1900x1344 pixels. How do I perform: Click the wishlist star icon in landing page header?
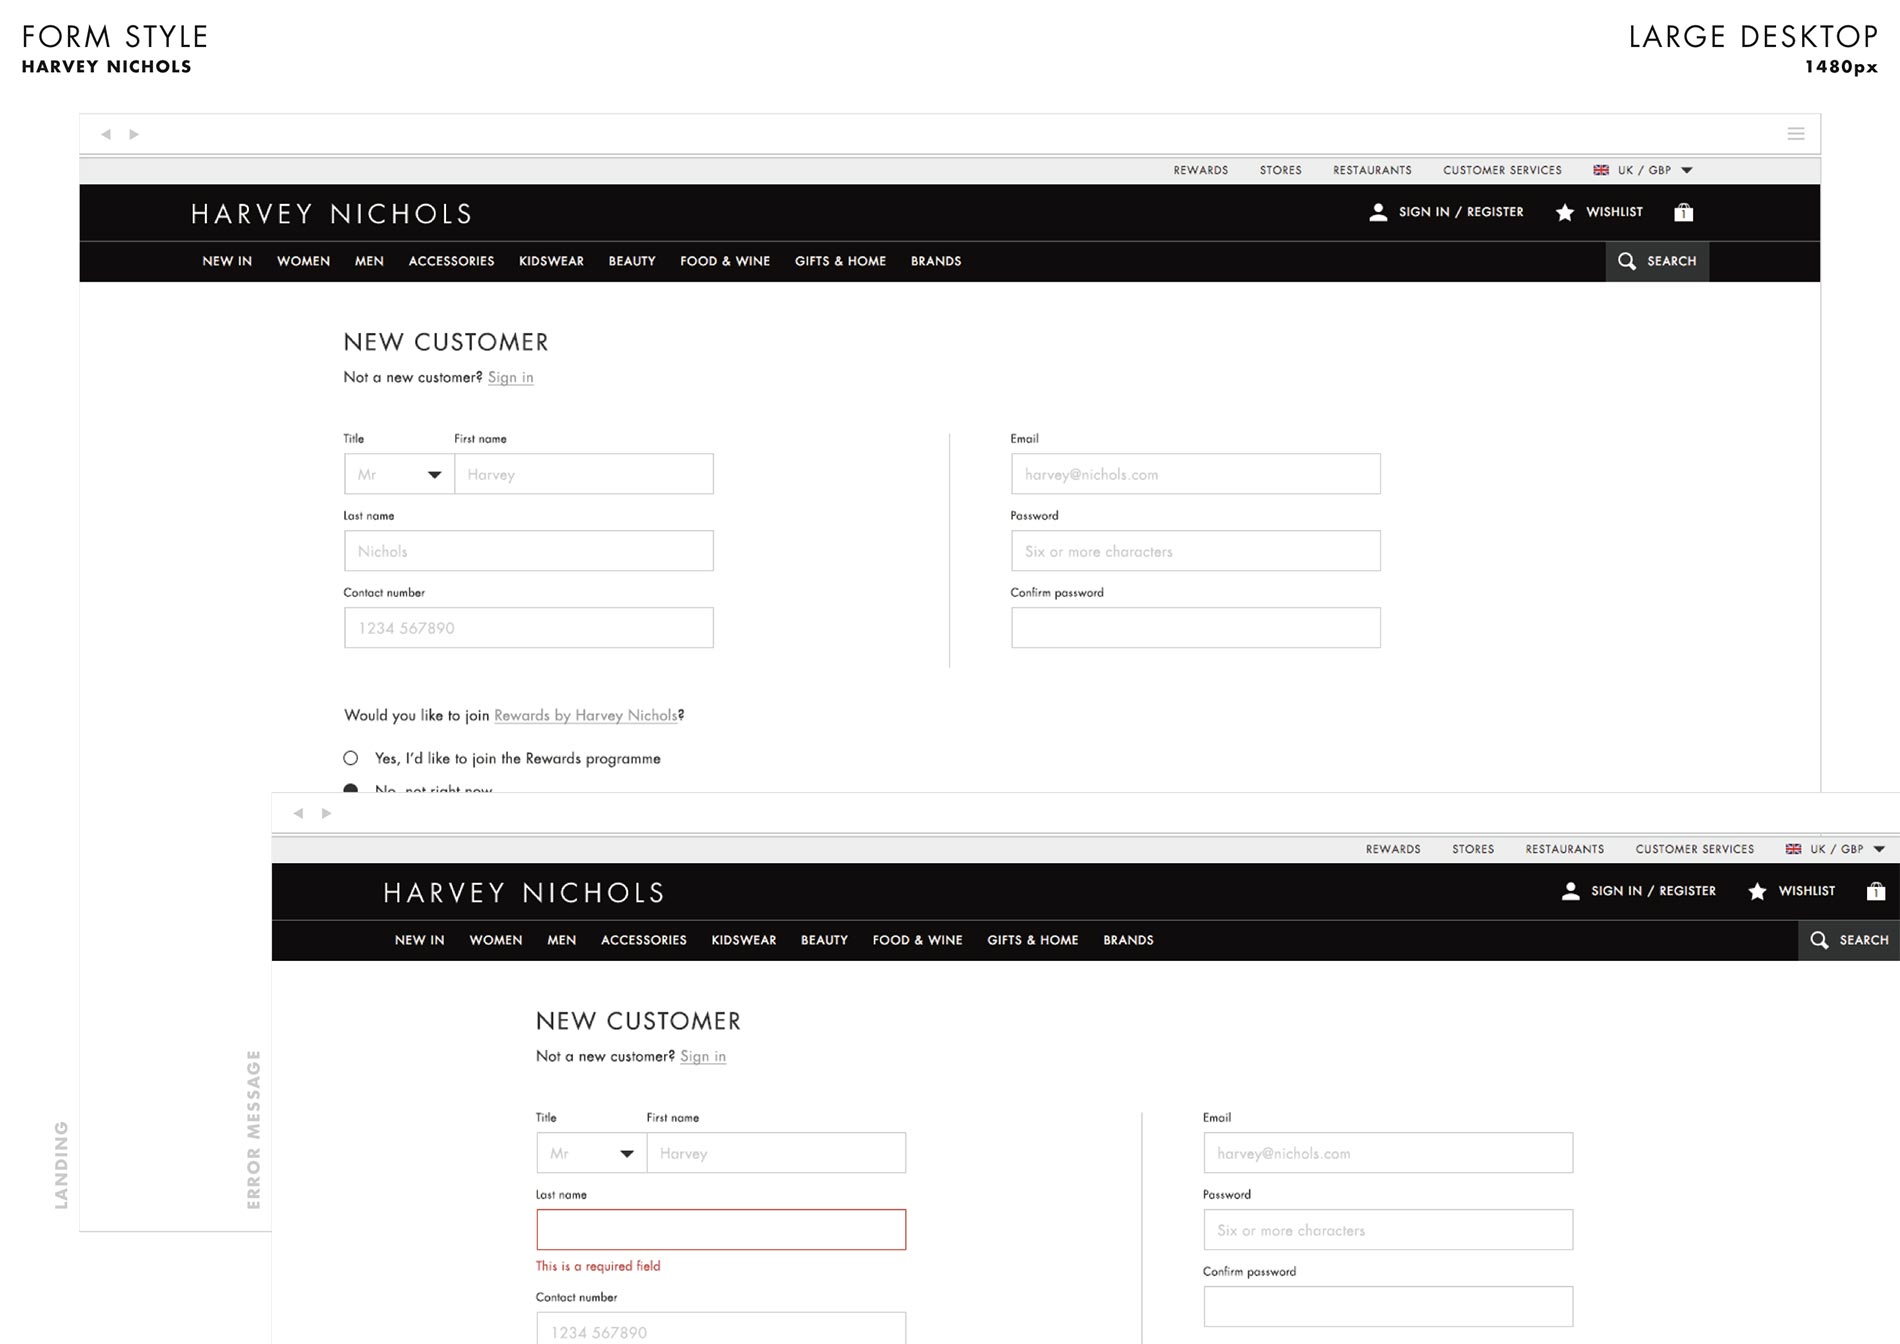[1565, 212]
